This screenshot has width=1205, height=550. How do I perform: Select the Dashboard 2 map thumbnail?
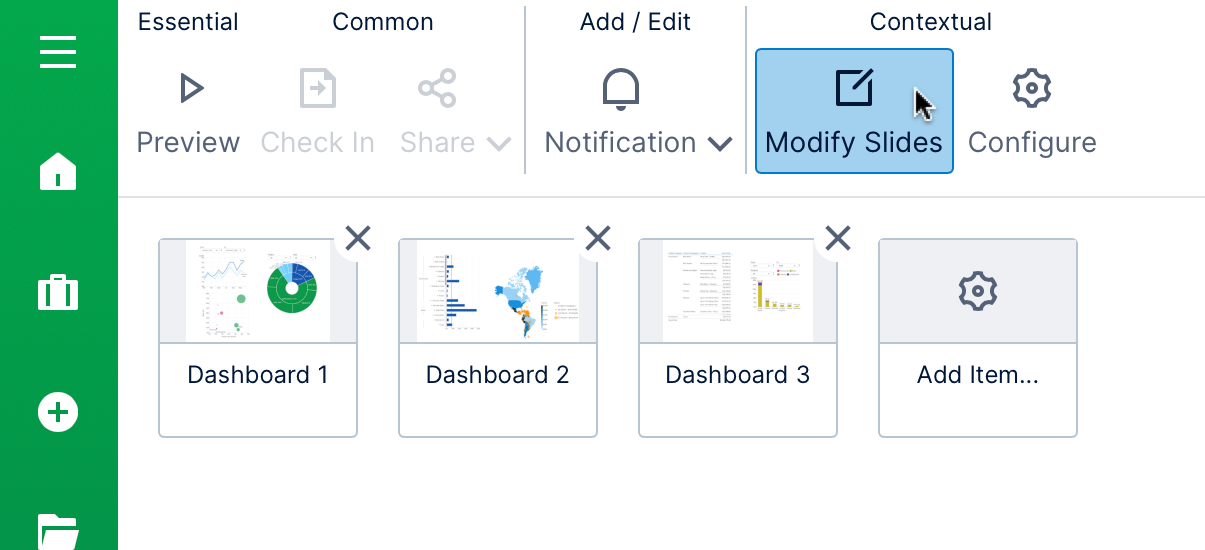click(498, 292)
